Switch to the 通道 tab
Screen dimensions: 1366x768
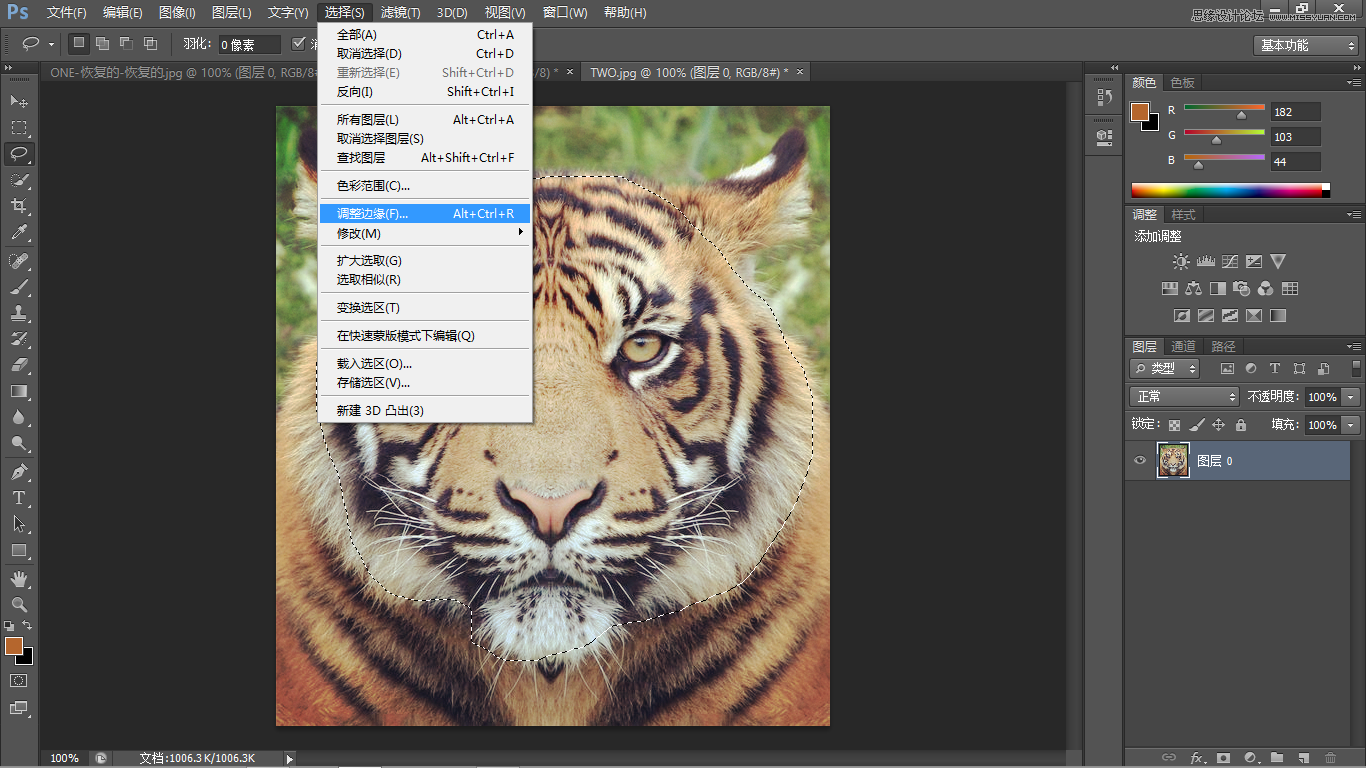click(1183, 346)
